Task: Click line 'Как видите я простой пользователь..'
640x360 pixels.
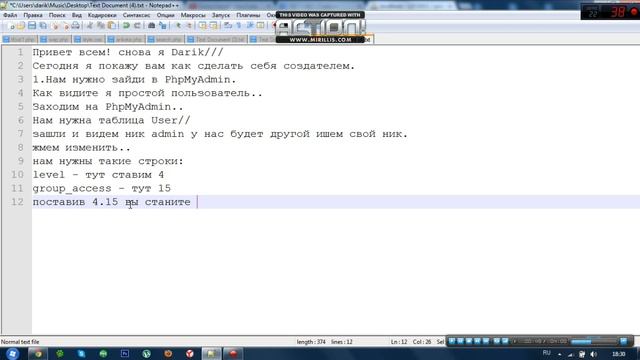Action: pyautogui.click(x=147, y=93)
